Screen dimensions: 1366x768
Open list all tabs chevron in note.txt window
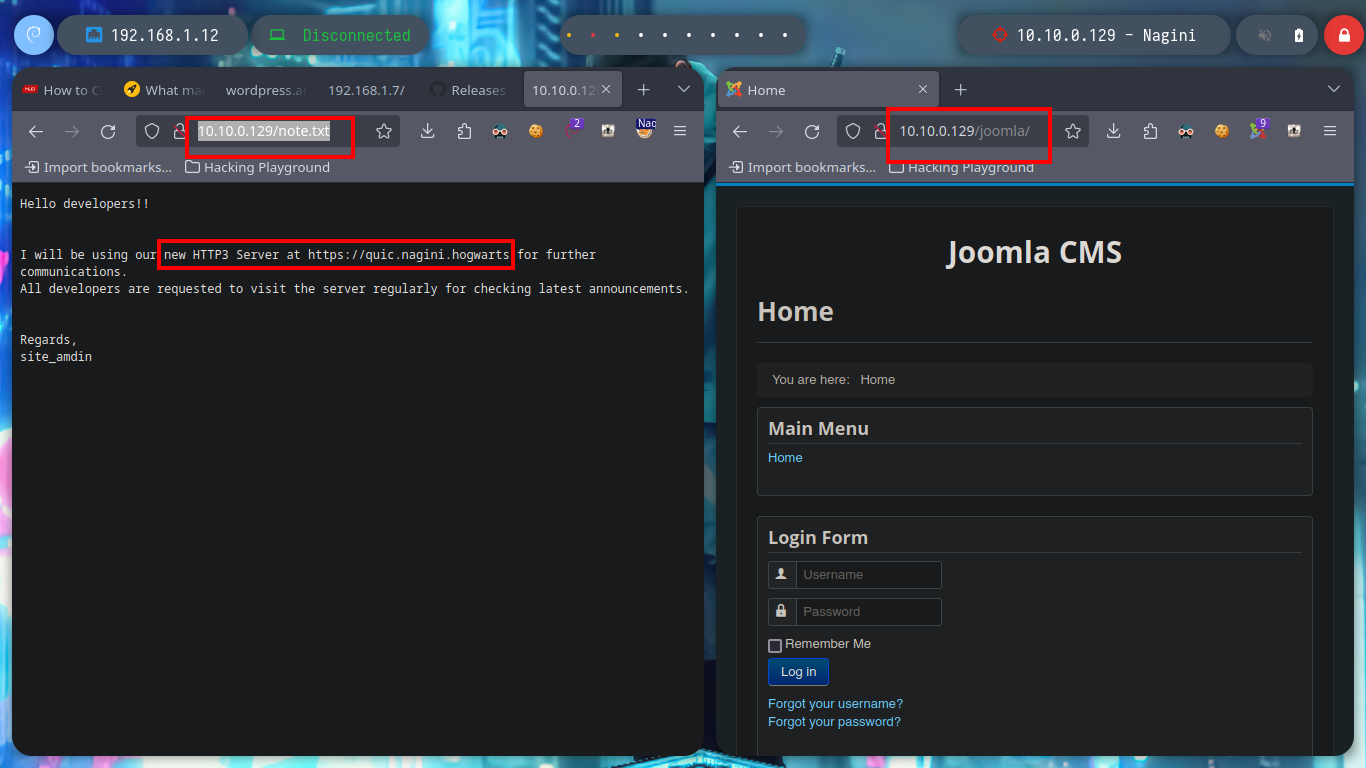pyautogui.click(x=684, y=89)
